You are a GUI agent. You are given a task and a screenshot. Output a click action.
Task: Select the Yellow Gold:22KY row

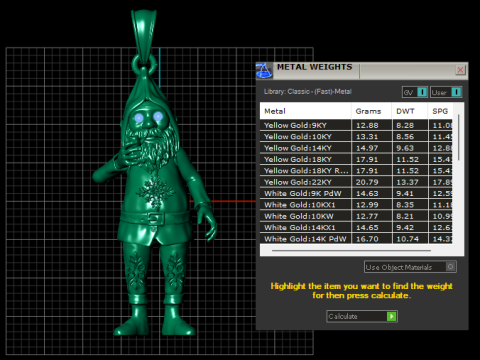tap(356, 182)
